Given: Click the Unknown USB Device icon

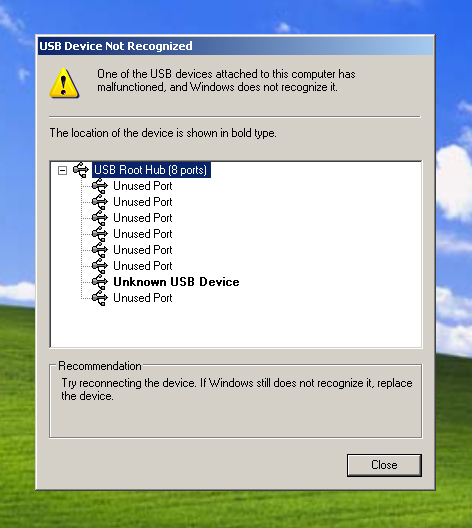Looking at the screenshot, I should coord(100,282).
